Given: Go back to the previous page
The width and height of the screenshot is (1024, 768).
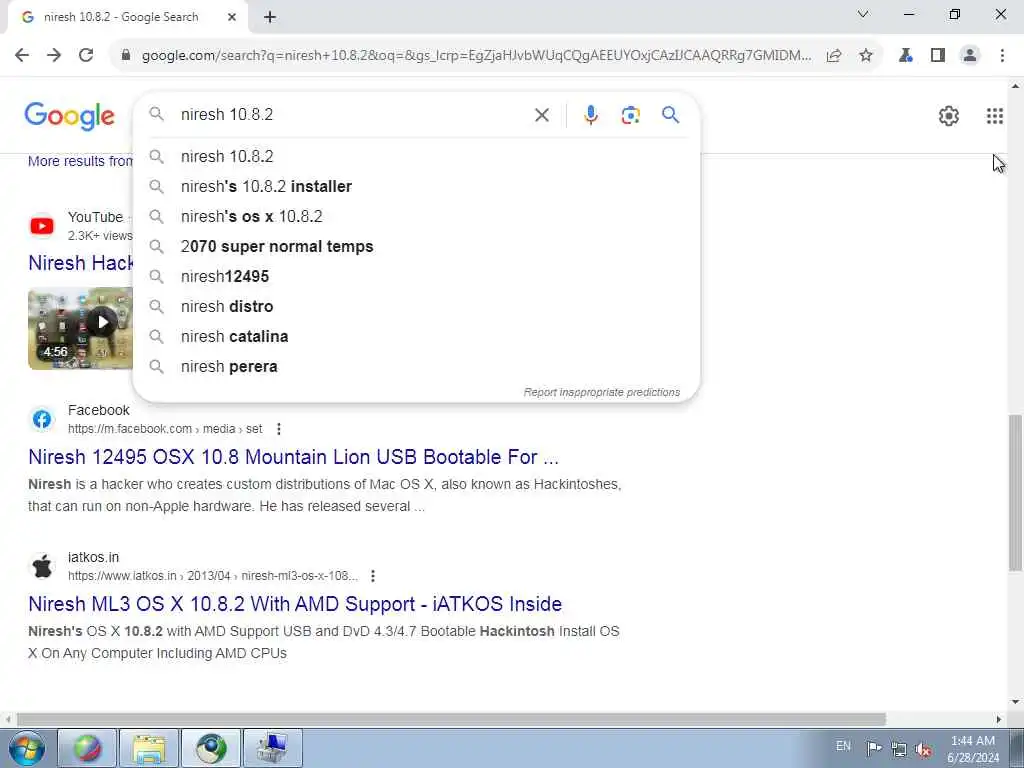Looking at the screenshot, I should click(x=22, y=56).
